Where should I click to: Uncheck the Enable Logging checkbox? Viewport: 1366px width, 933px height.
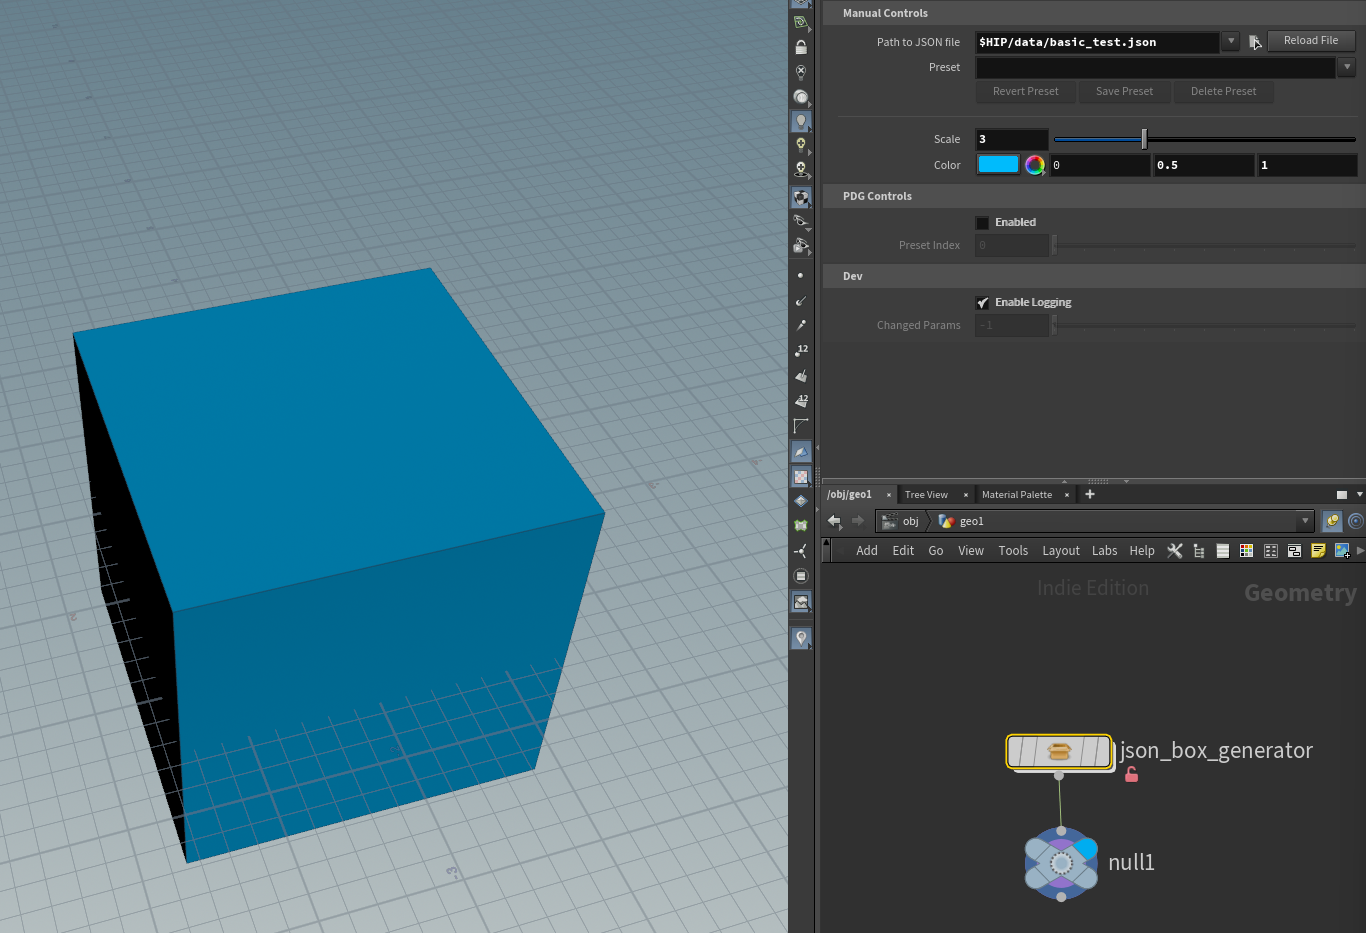click(982, 303)
